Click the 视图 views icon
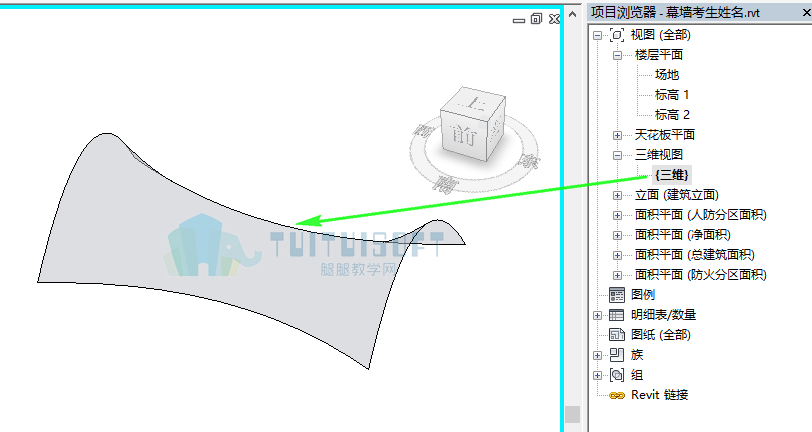The width and height of the screenshot is (812, 432). click(617, 35)
